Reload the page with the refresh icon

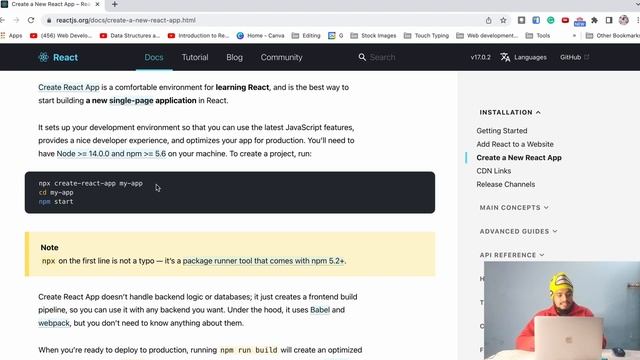click(x=31, y=20)
